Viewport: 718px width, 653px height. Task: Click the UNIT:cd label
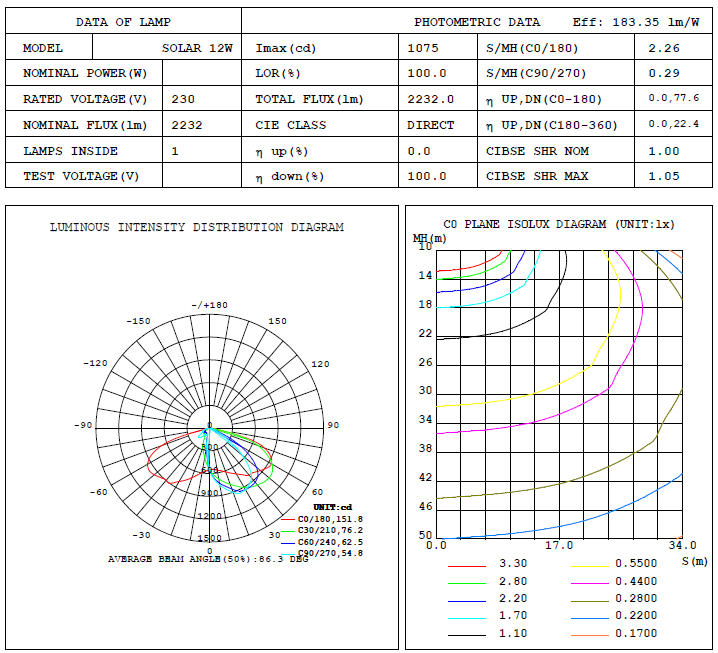point(333,507)
